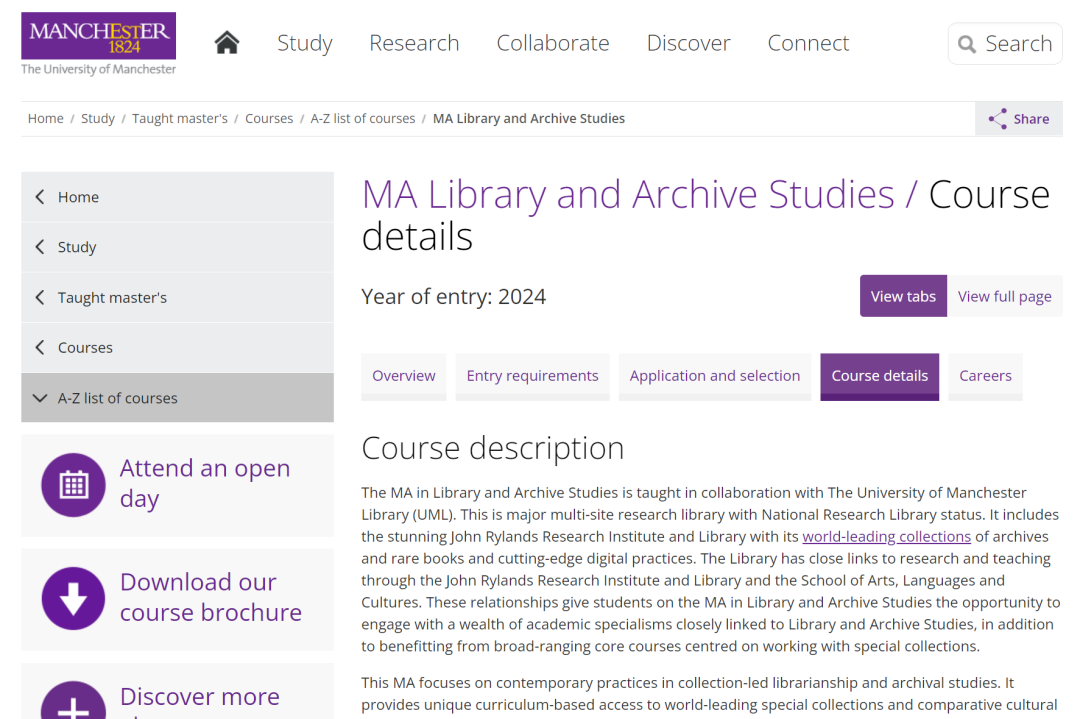Click the University of Manchester logo
The width and height of the screenshot is (1080, 719).
coord(98,43)
